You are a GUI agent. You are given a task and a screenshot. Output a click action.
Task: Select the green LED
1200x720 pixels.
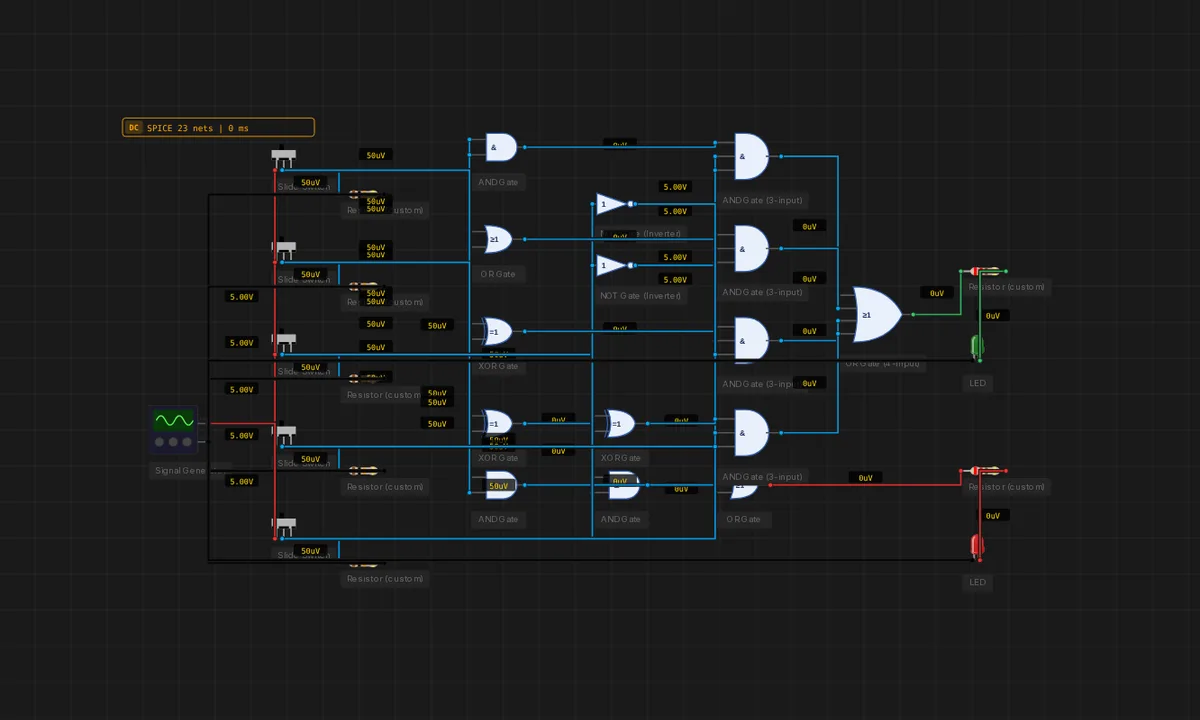click(x=978, y=347)
